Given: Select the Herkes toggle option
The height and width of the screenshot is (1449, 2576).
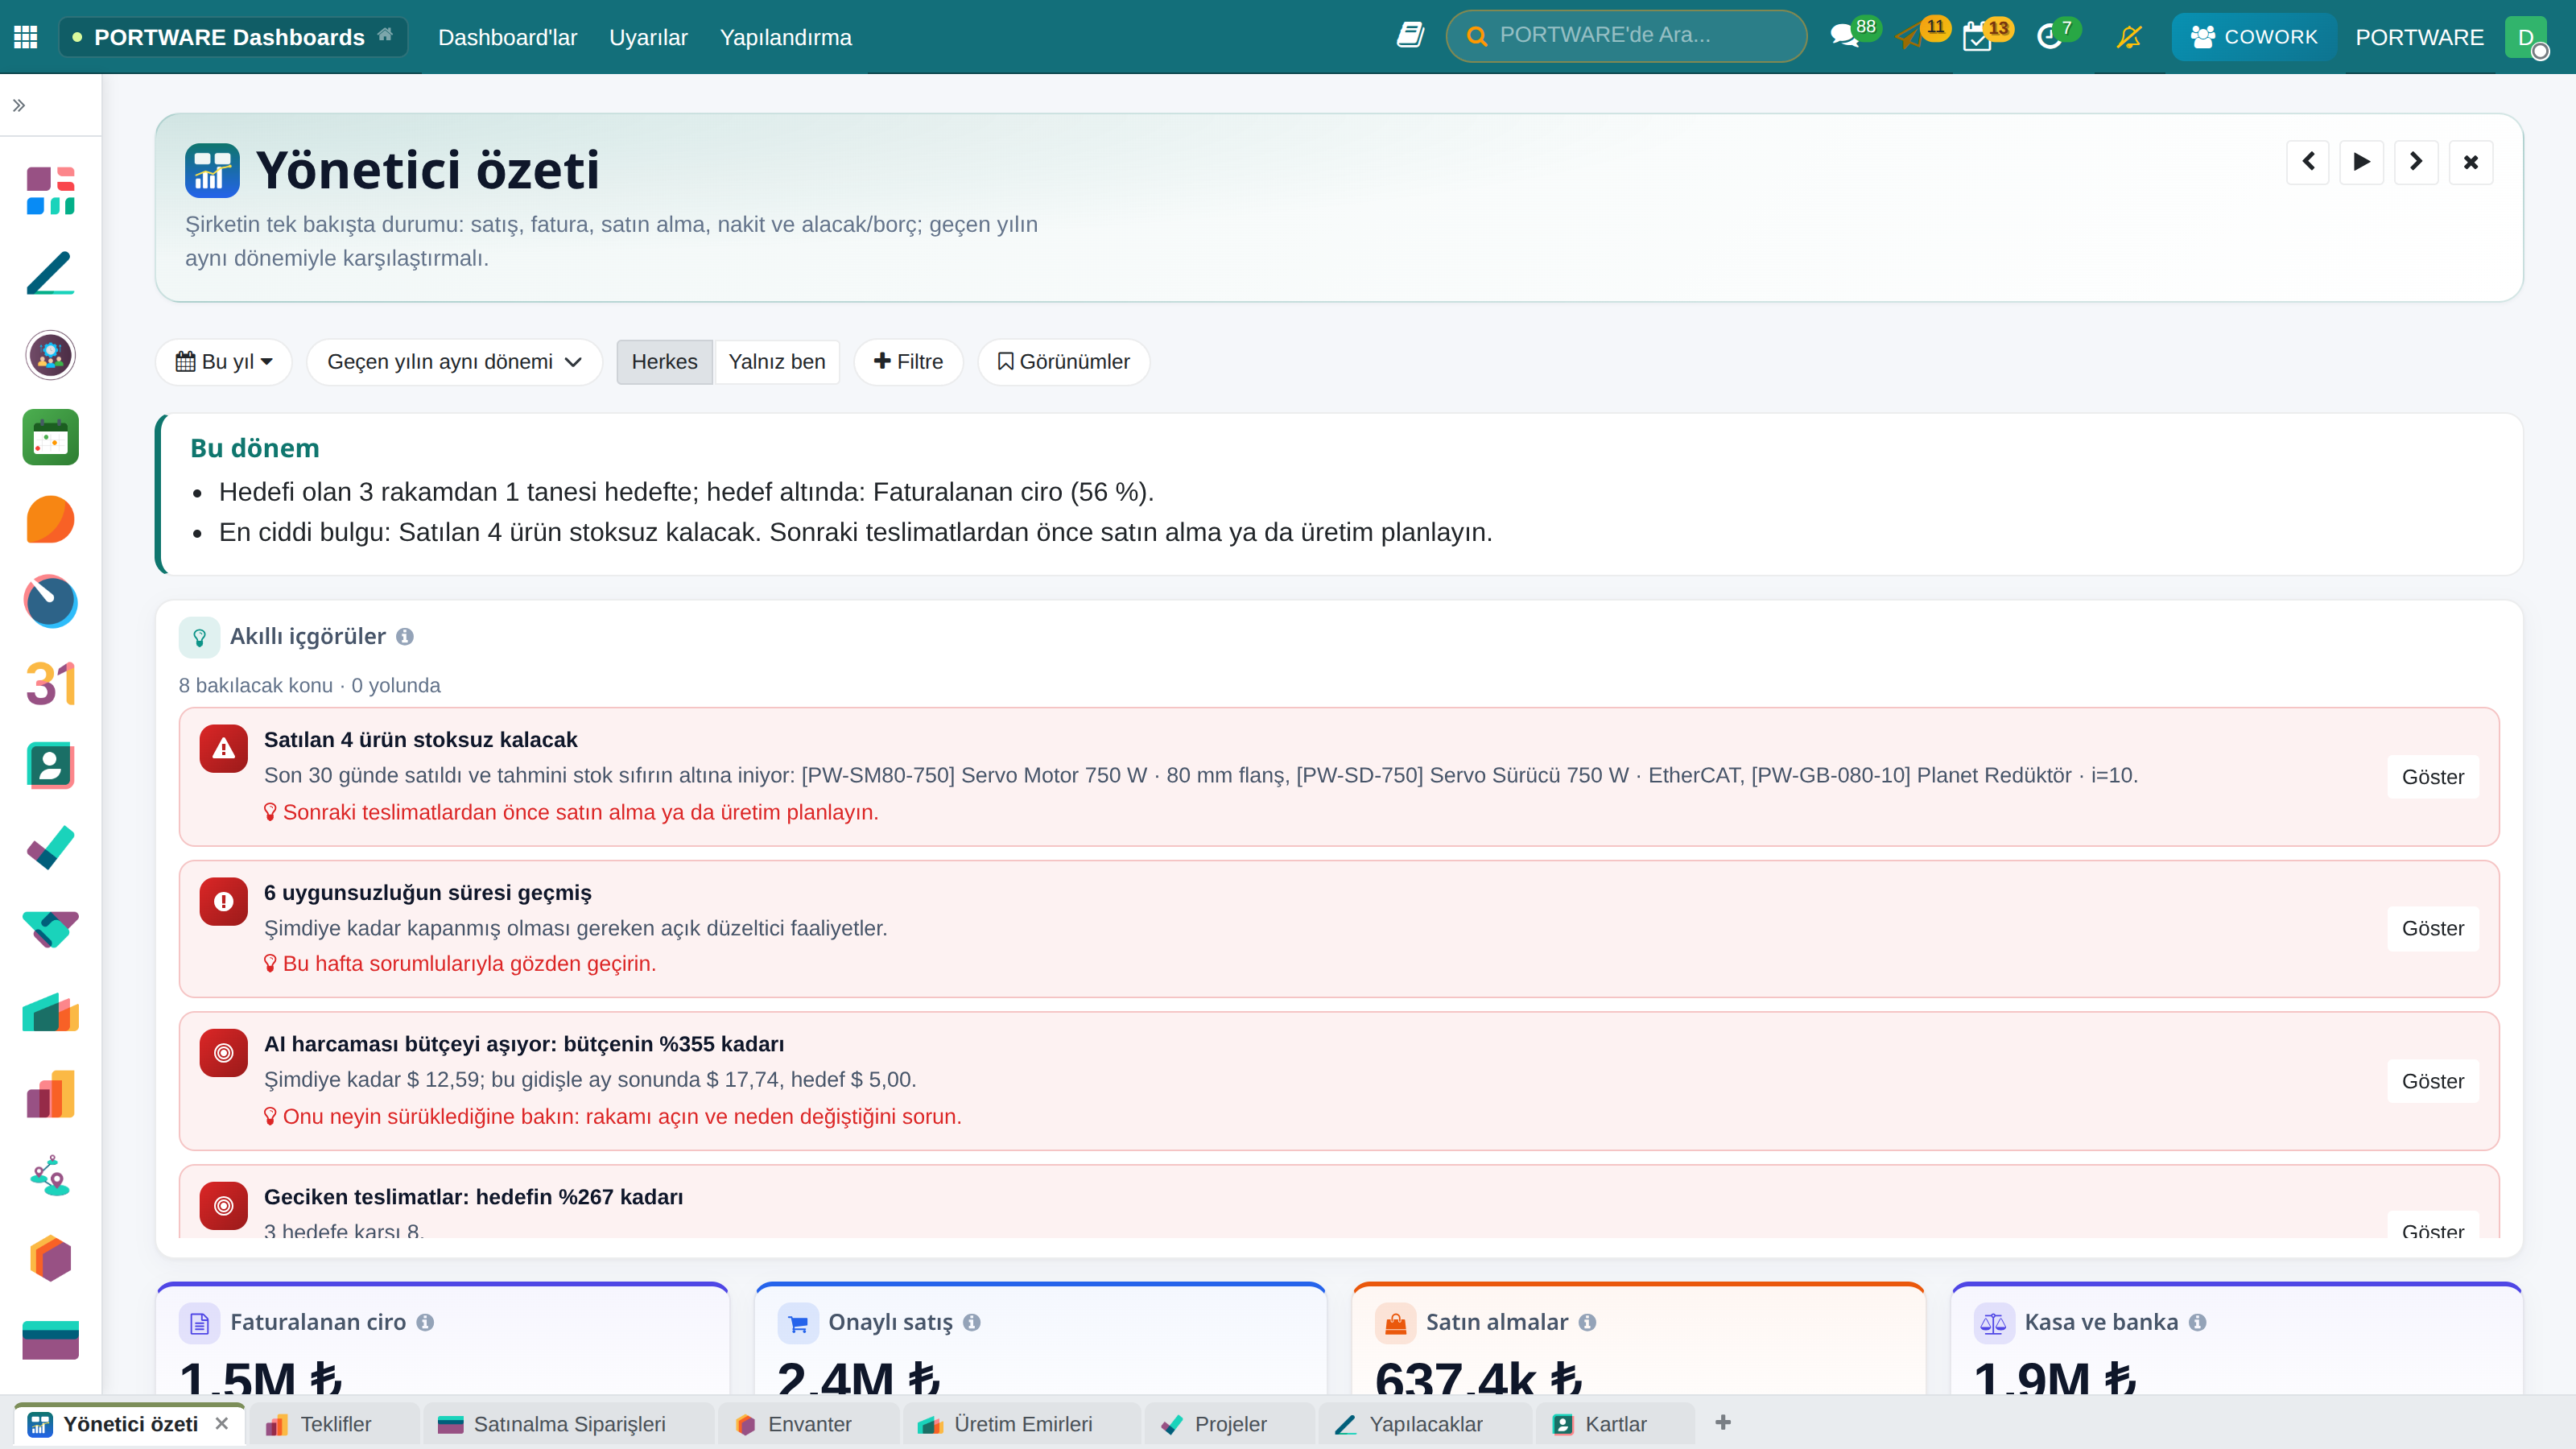Looking at the screenshot, I should point(664,361).
